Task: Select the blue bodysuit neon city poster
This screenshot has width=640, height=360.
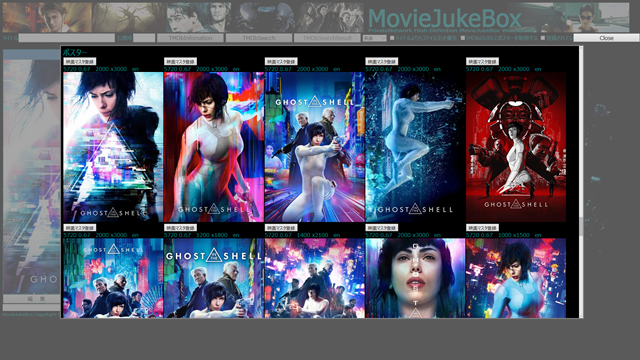Action: pyautogui.click(x=516, y=278)
